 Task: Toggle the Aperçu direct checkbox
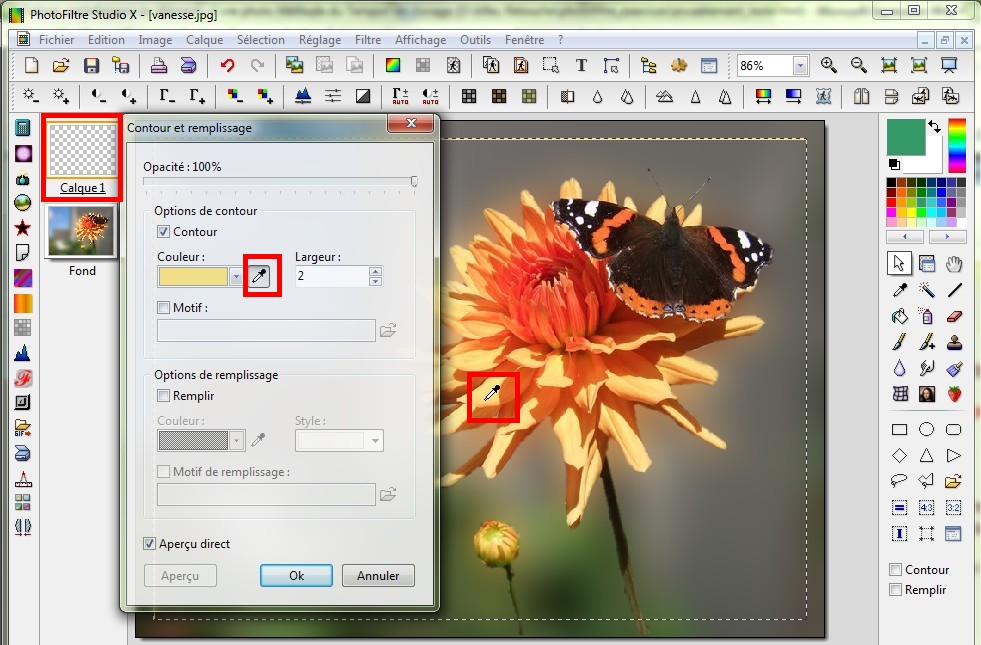149,544
